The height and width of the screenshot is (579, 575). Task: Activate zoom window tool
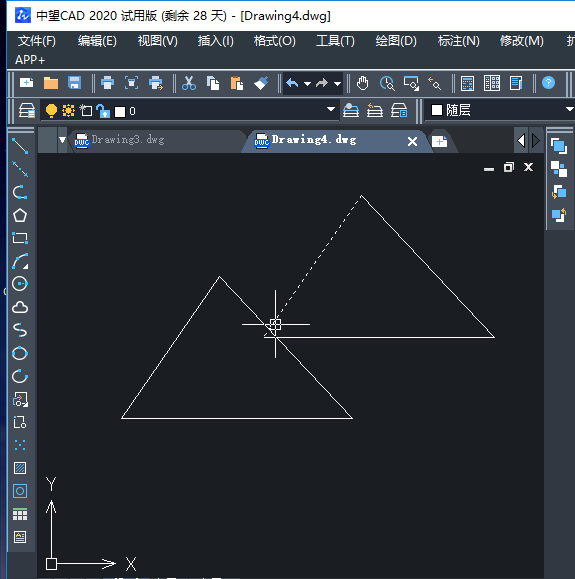[x=411, y=83]
